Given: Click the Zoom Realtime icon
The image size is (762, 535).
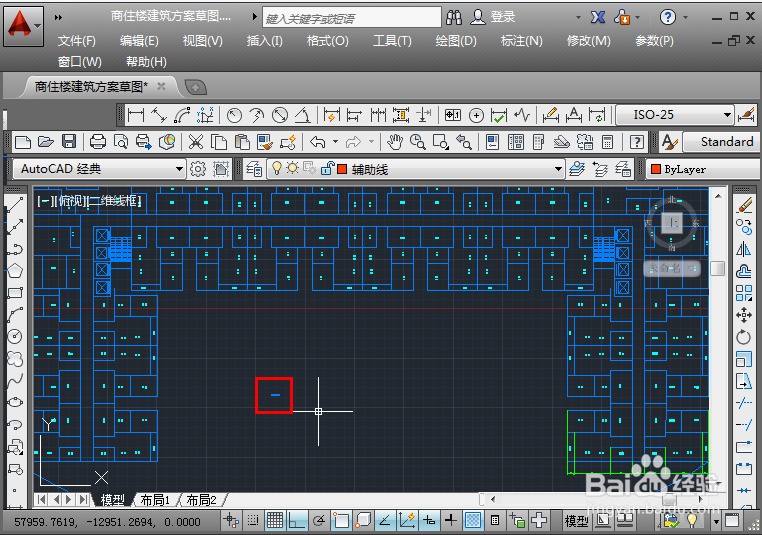Looking at the screenshot, I should click(x=417, y=142).
